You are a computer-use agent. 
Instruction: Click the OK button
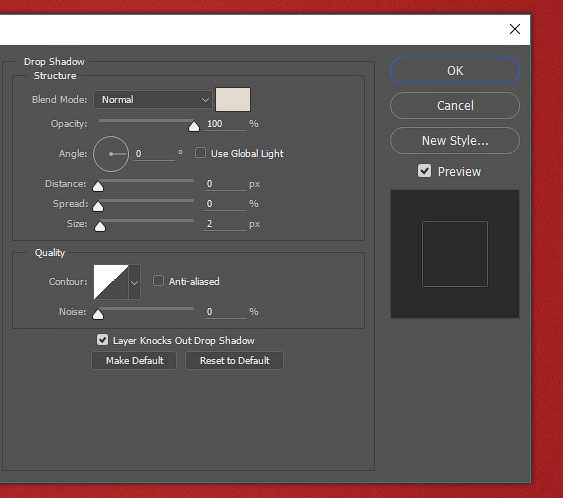click(x=455, y=71)
